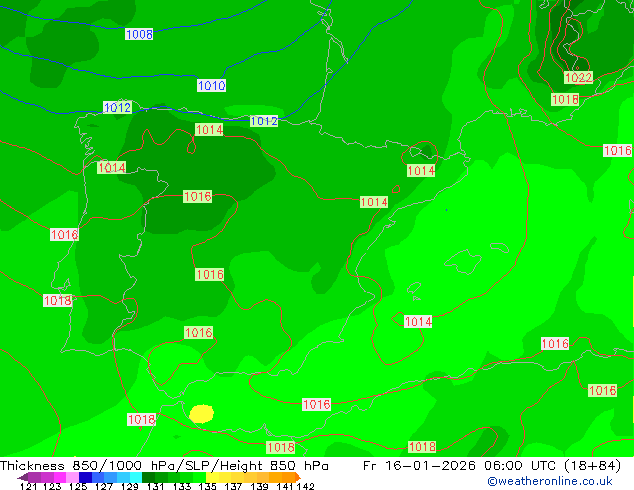
Task: Click the blue 1010 isobar label
Action: point(211,85)
